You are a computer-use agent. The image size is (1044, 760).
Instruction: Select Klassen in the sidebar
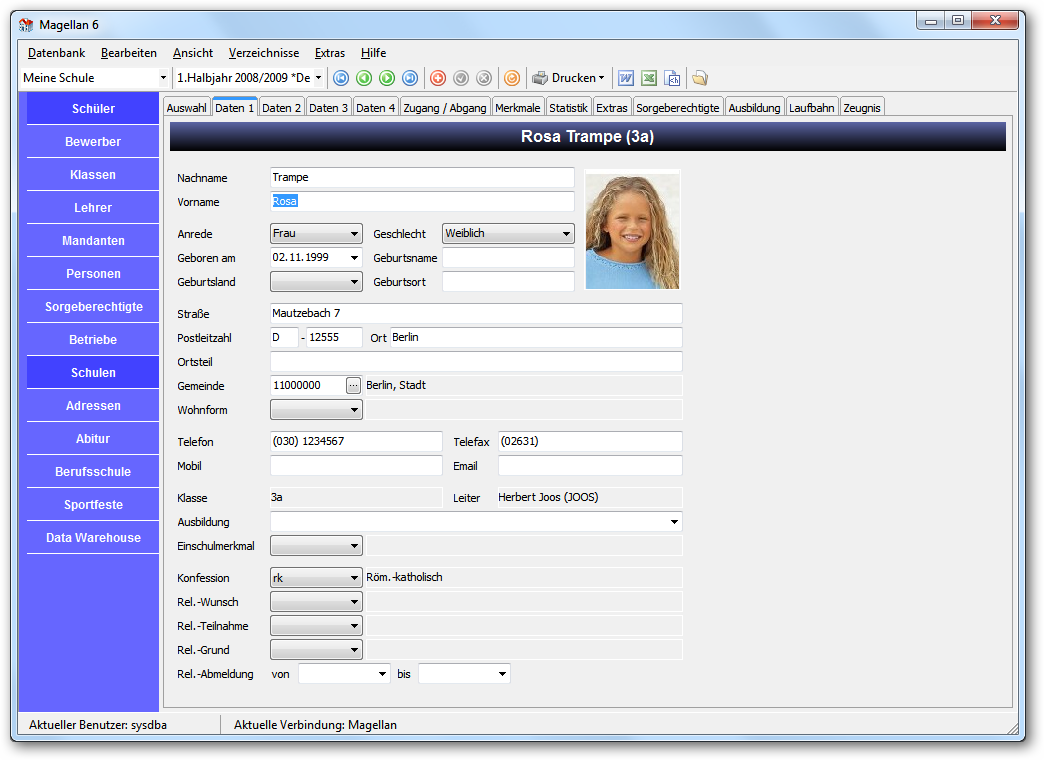pos(93,175)
